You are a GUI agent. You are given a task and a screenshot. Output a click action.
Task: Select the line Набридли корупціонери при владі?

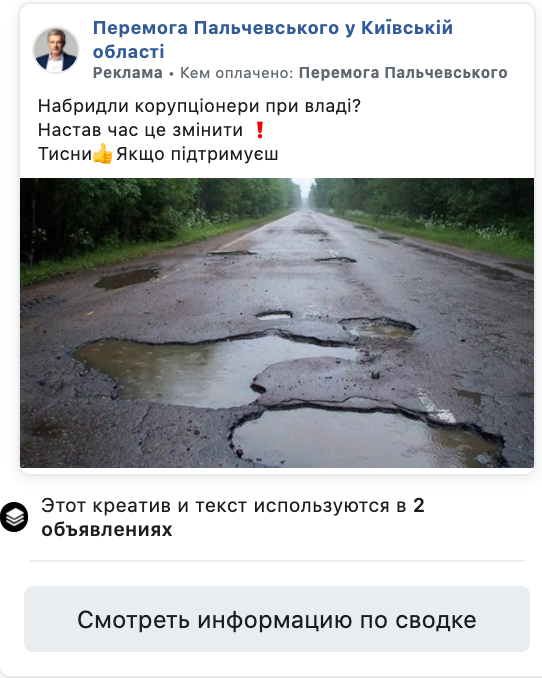click(199, 106)
